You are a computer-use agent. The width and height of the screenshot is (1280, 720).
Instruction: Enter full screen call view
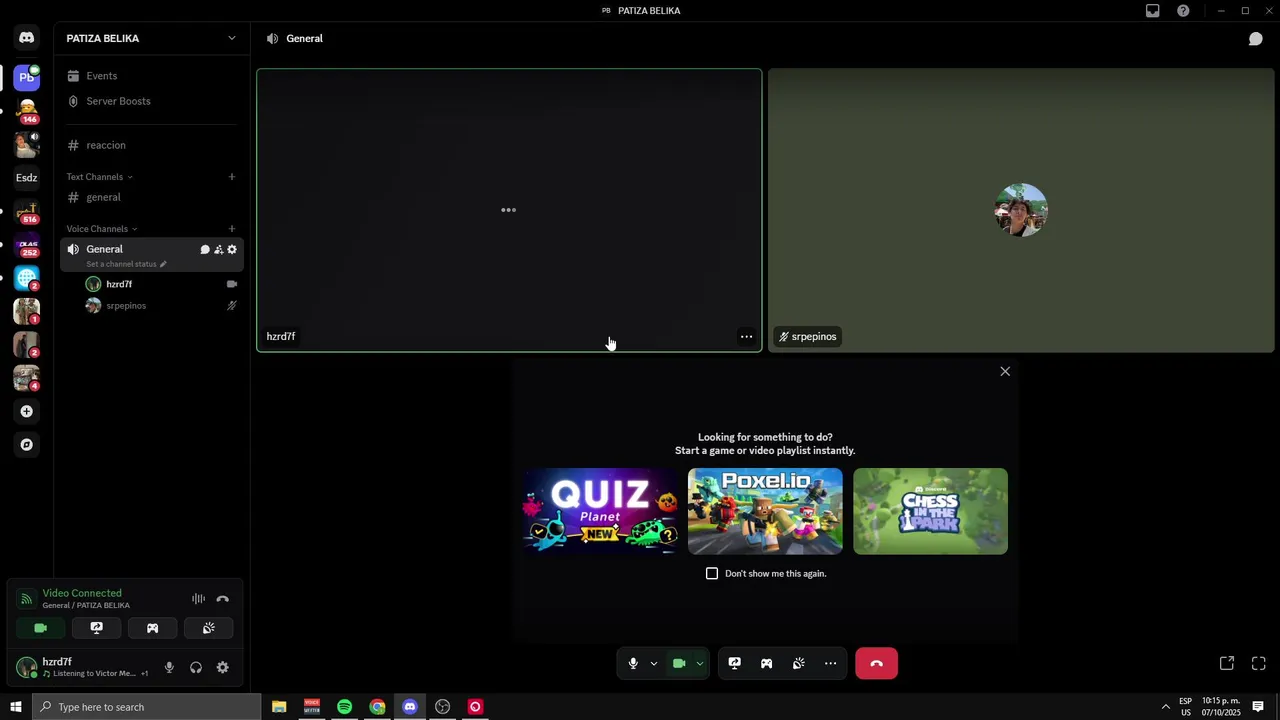click(1259, 663)
